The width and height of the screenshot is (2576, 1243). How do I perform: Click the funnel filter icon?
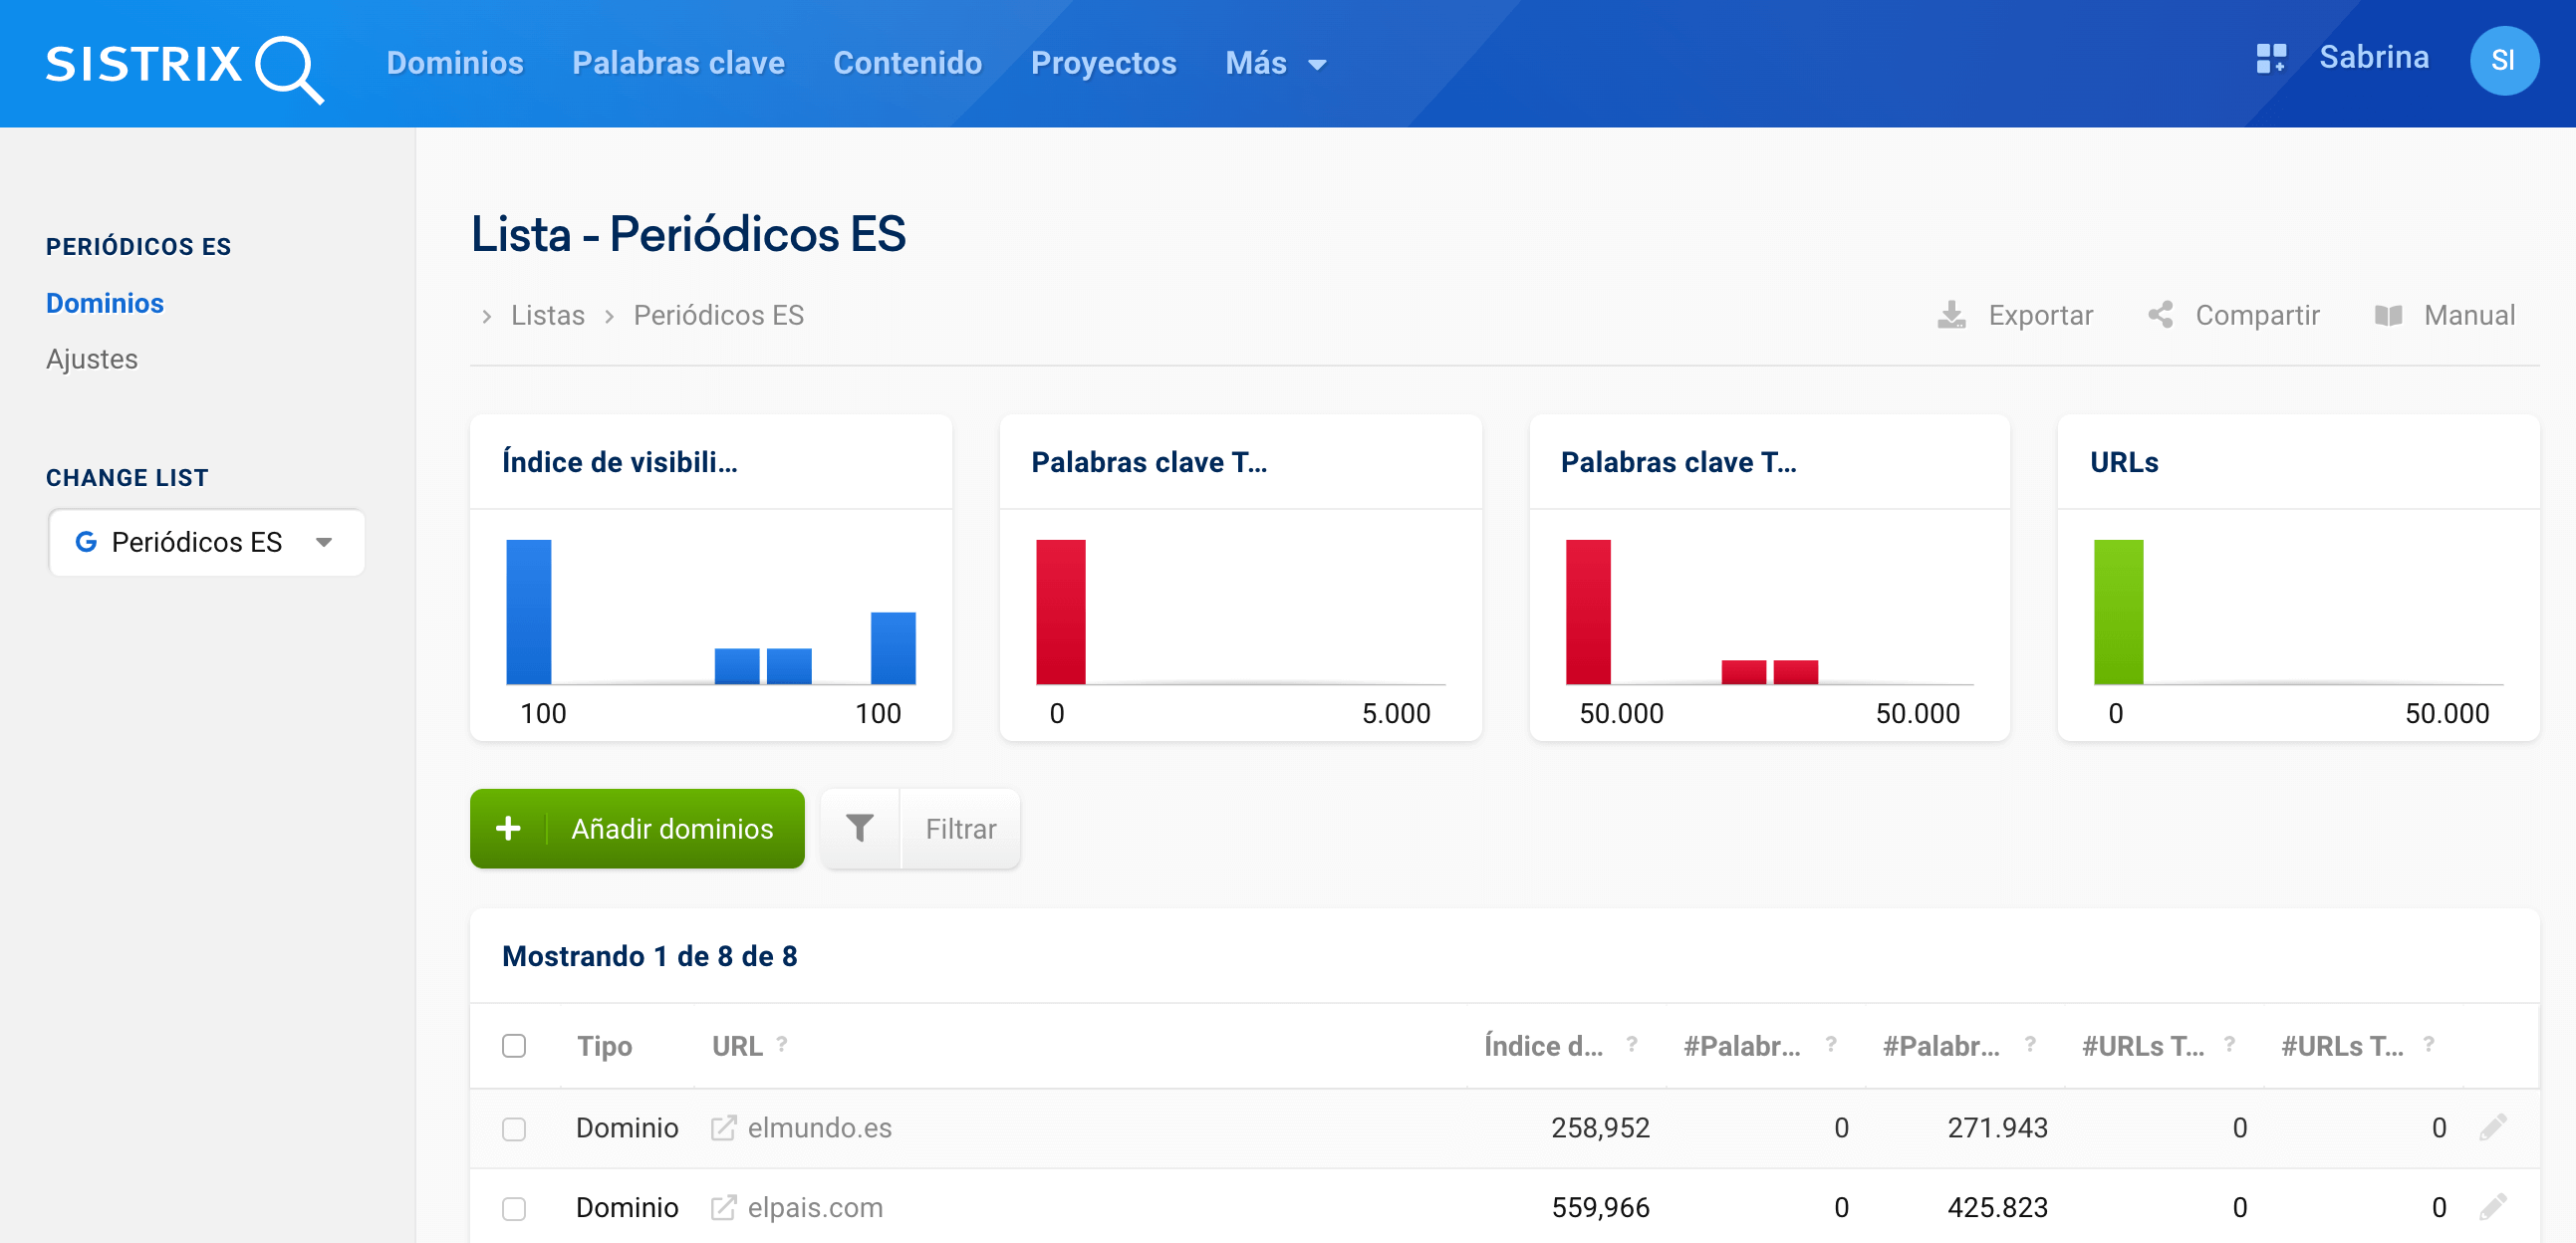pos(859,828)
